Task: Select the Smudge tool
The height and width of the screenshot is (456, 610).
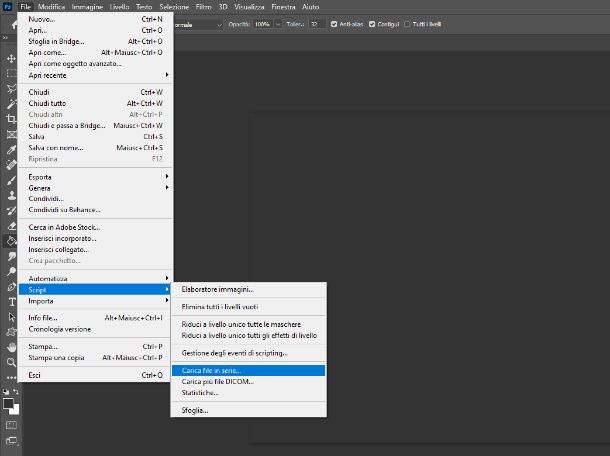Action: [11, 256]
